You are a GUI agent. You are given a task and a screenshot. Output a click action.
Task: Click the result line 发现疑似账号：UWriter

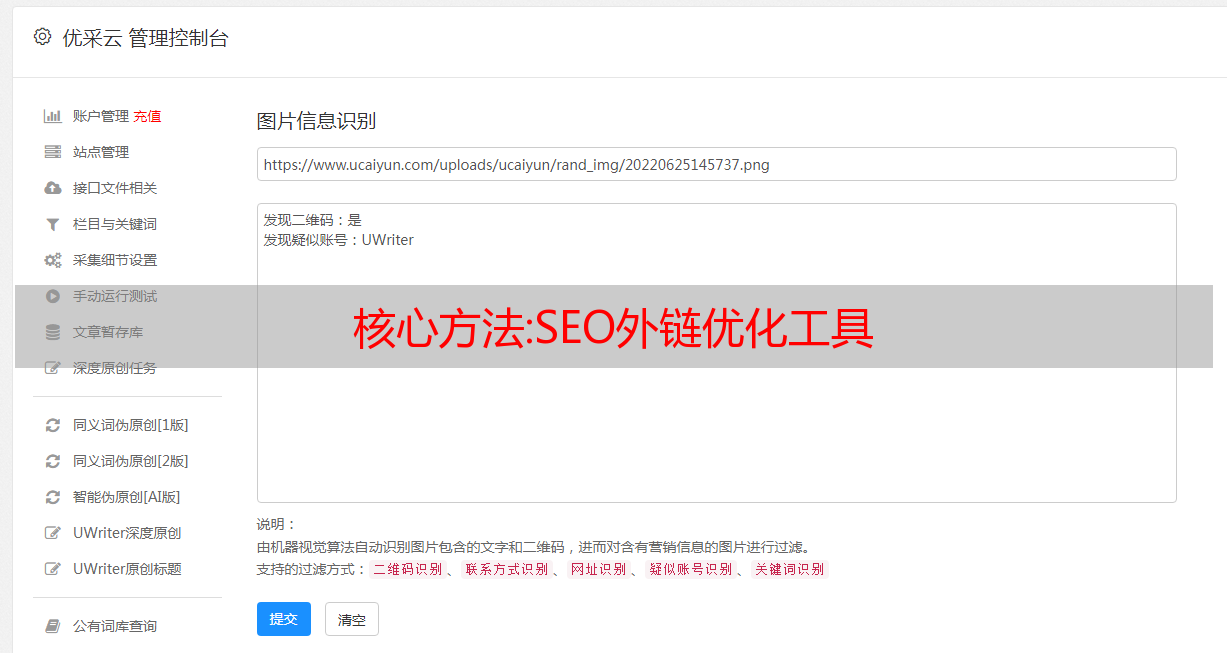pos(338,240)
